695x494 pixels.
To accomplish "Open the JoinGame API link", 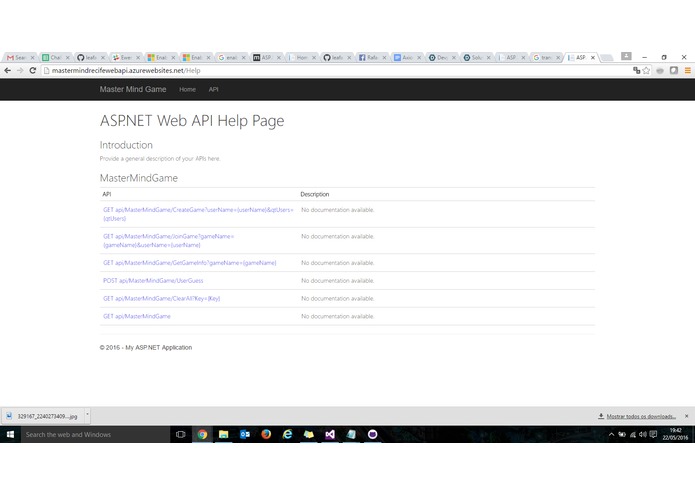I will click(x=168, y=241).
